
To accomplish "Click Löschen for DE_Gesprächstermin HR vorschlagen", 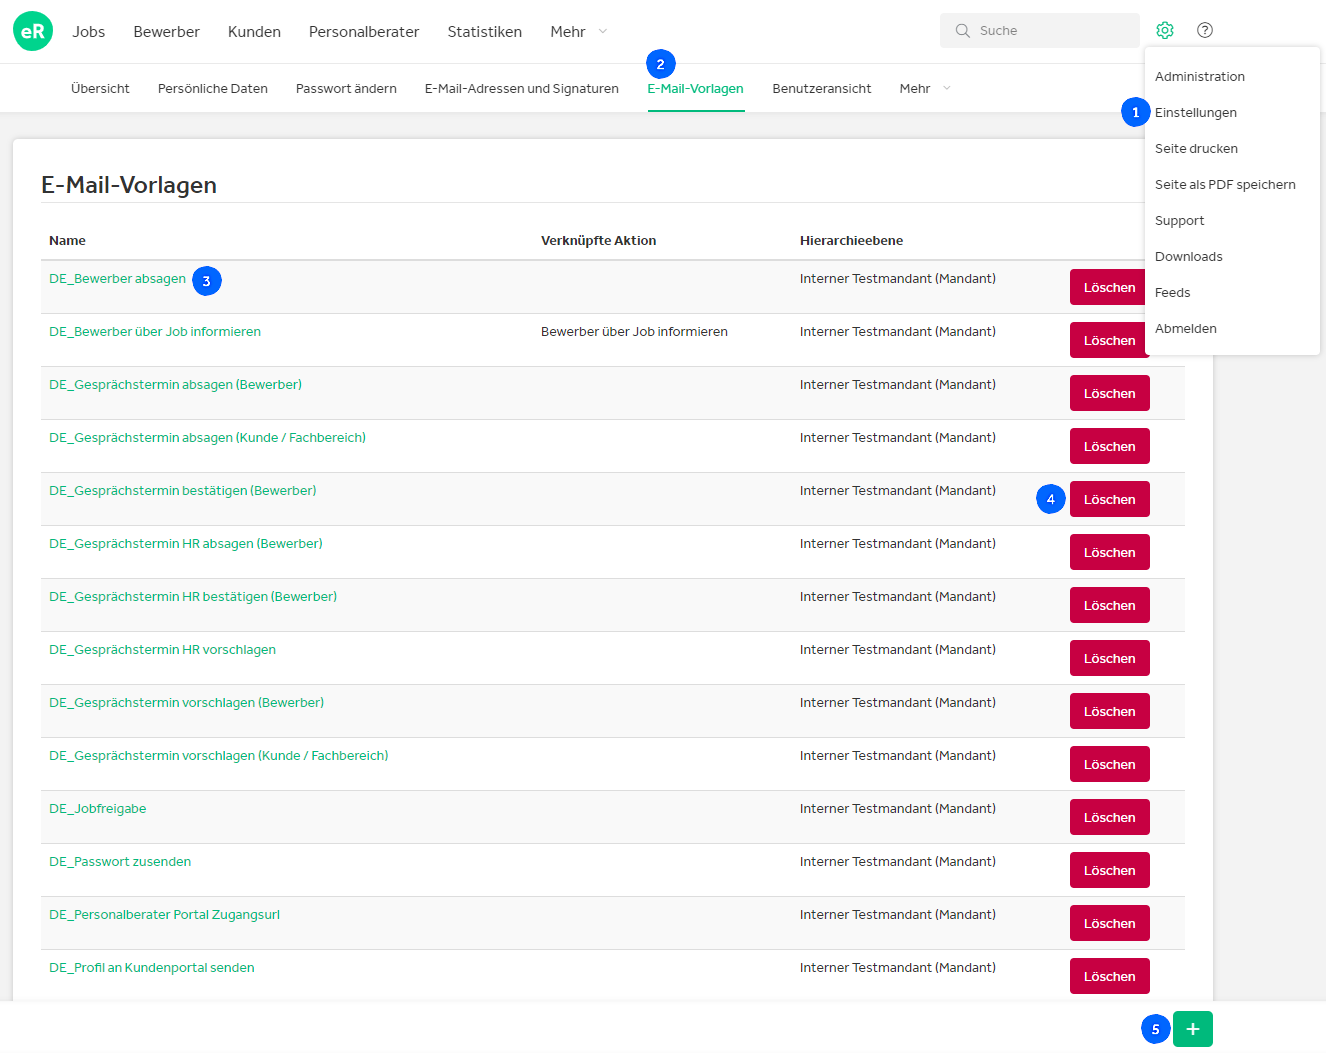I will pos(1109,658).
